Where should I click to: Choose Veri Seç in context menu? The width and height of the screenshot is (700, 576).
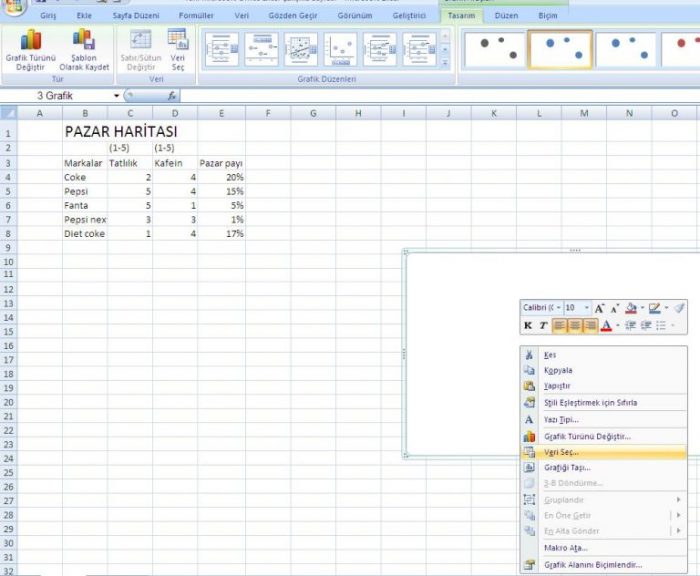pyautogui.click(x=604, y=452)
